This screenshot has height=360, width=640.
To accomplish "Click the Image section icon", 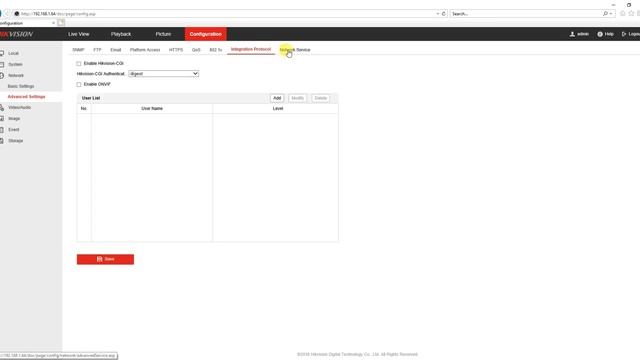I will [x=2, y=118].
